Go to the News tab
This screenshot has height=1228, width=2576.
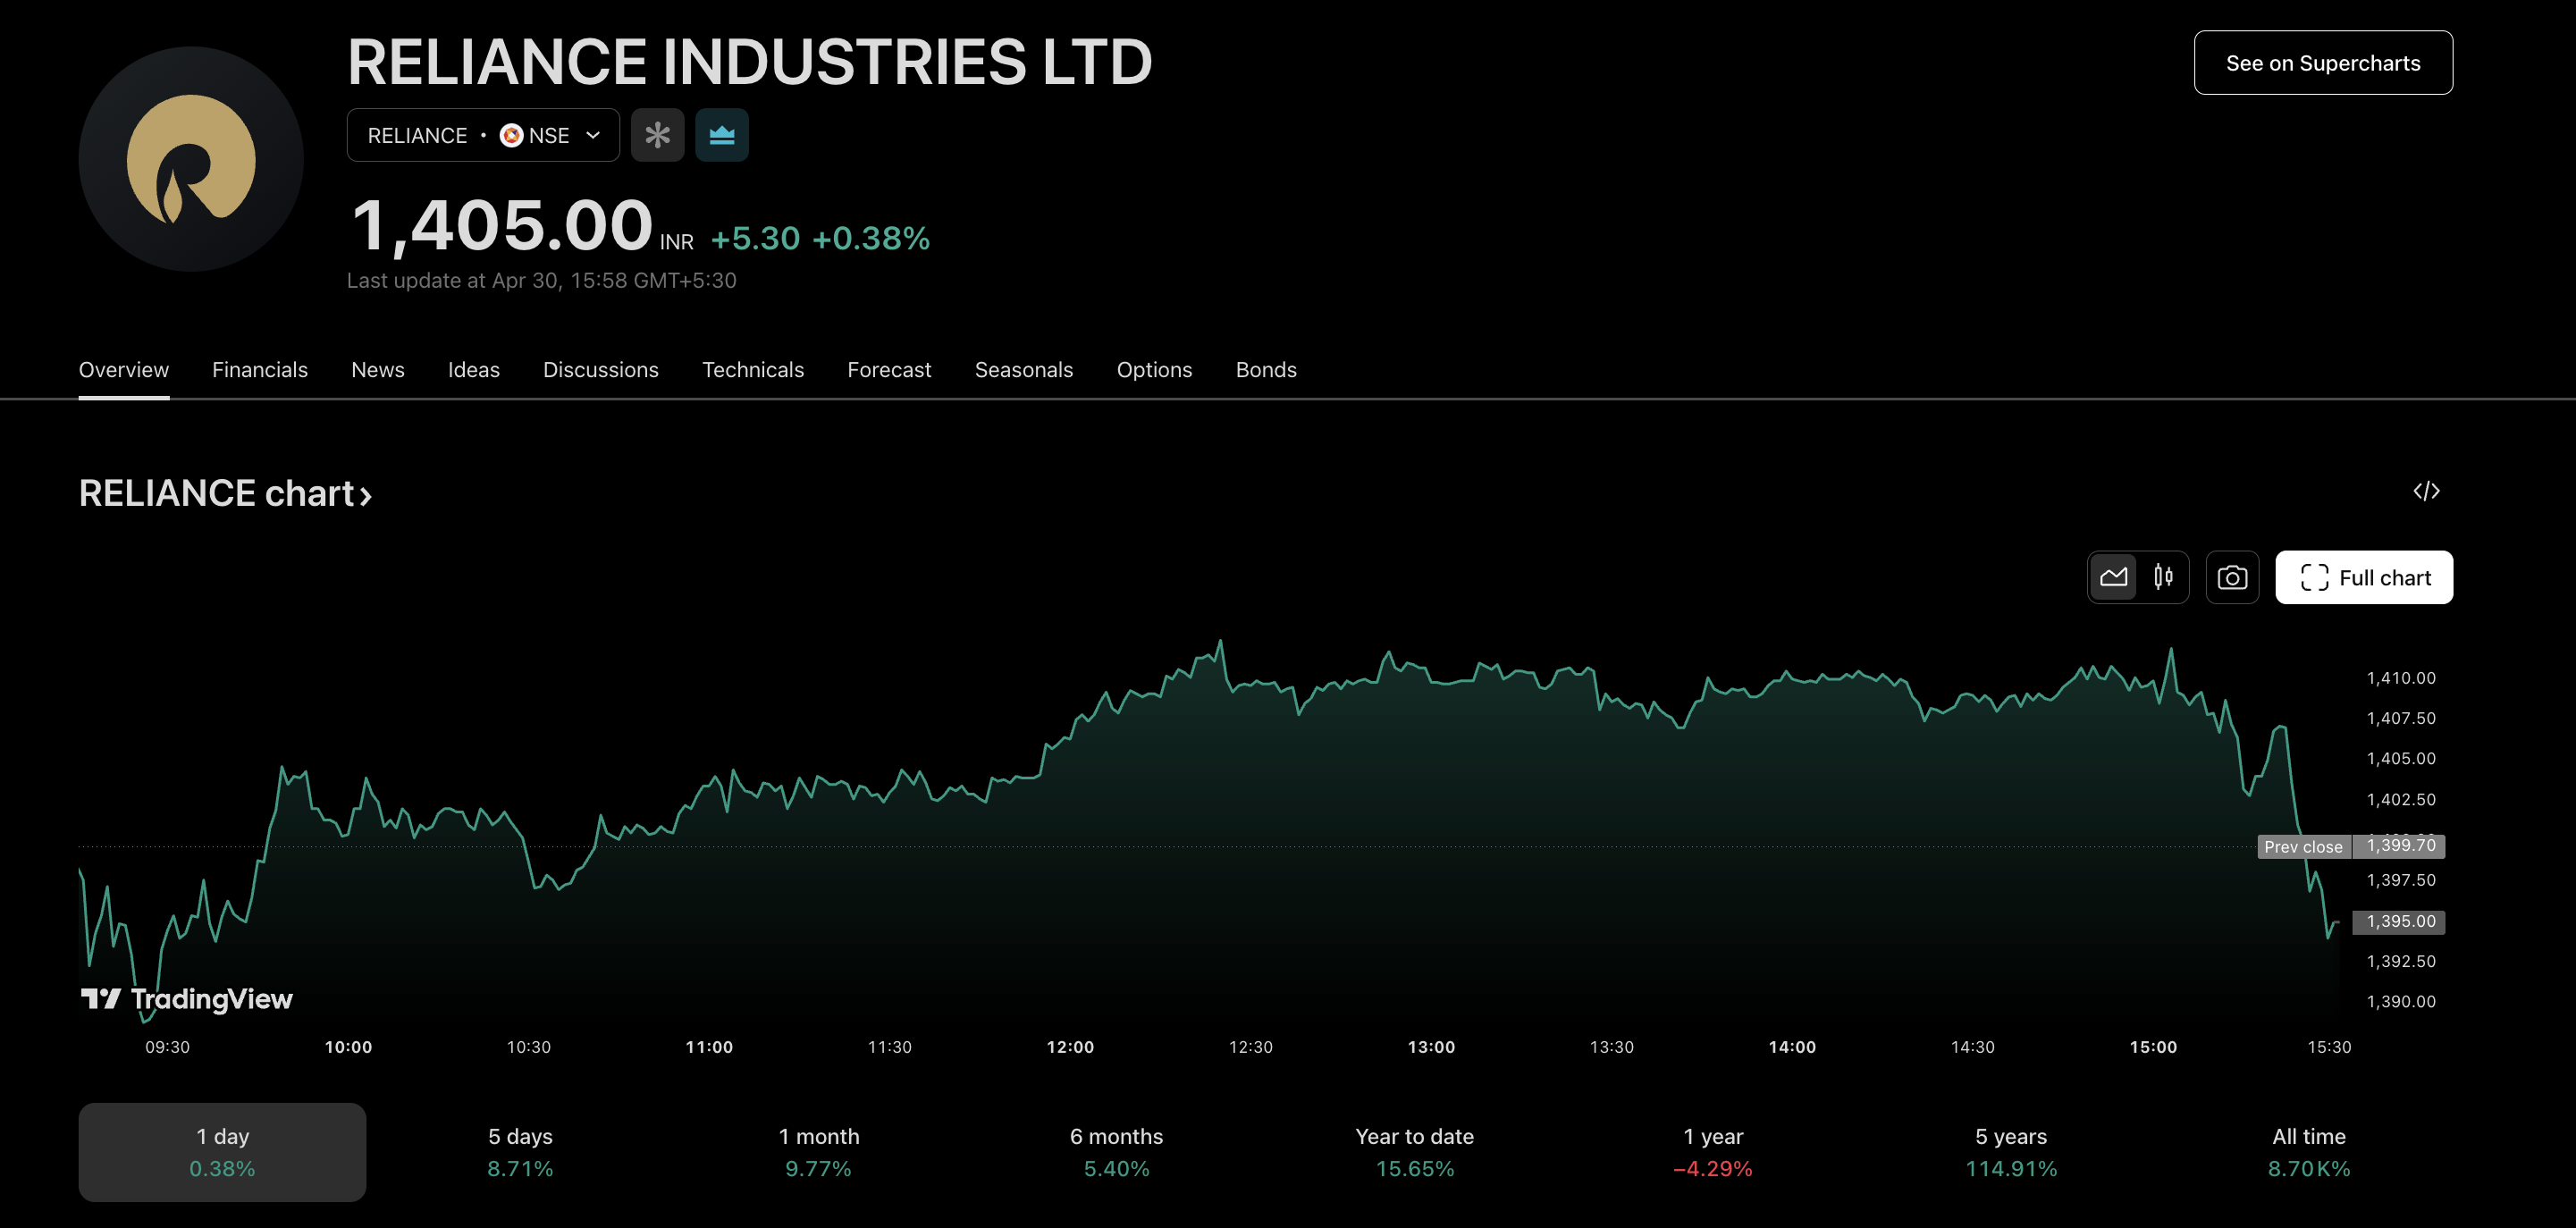pos(378,370)
